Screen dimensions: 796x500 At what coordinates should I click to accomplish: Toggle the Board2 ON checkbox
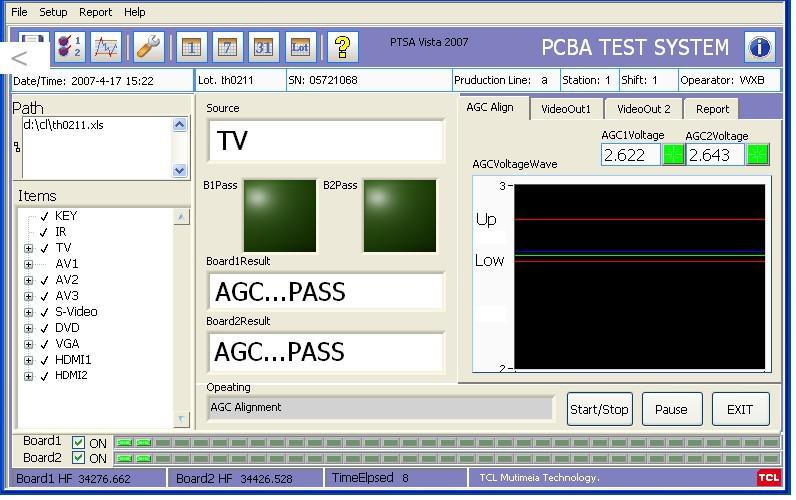tap(79, 458)
